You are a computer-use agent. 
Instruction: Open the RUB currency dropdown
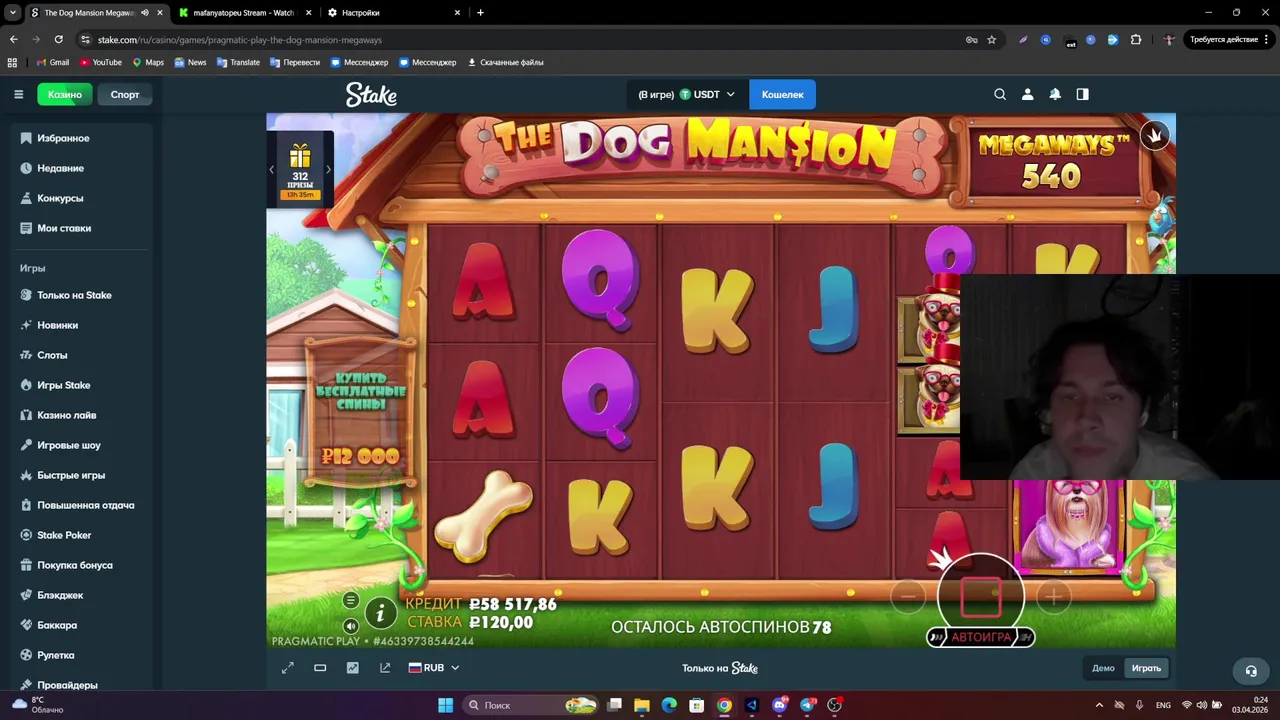click(x=434, y=668)
